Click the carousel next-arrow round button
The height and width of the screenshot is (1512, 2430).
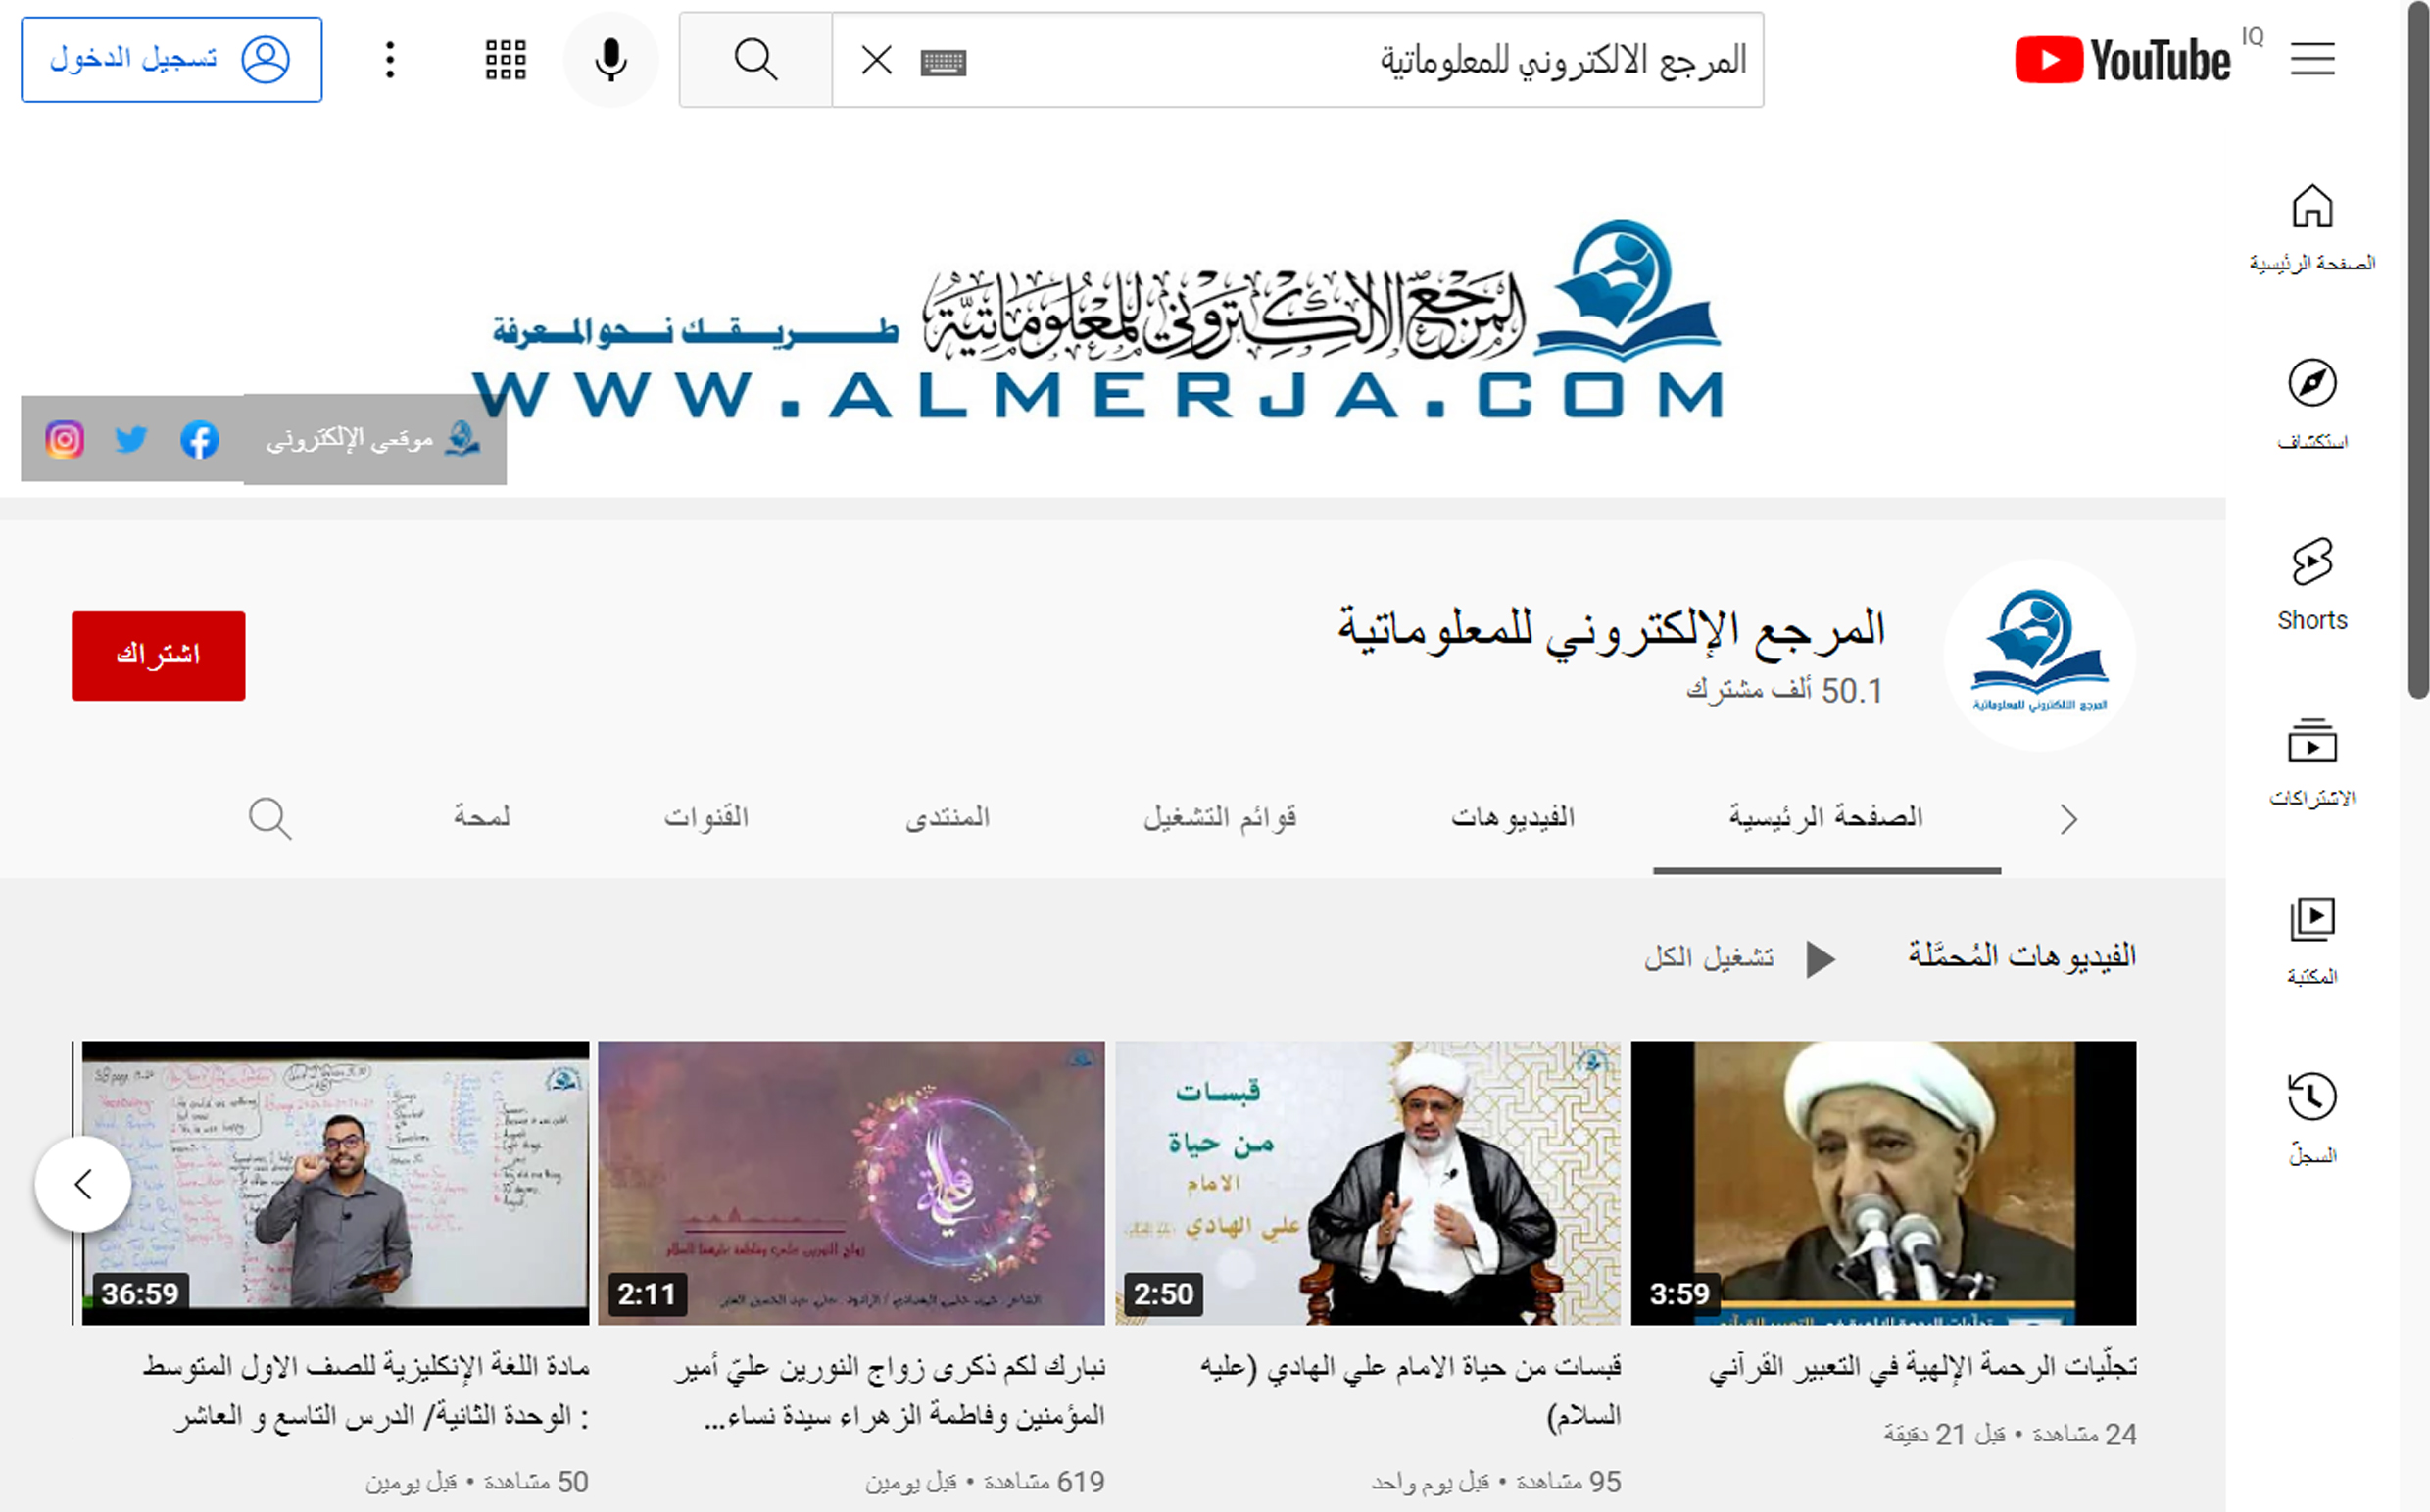[83, 1184]
